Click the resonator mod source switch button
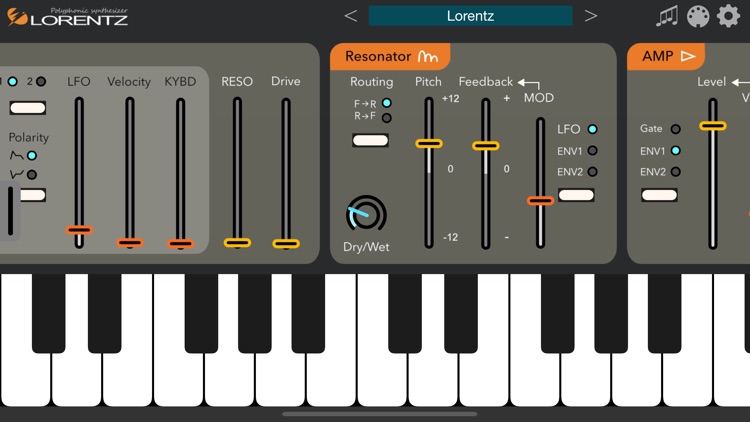750x422 pixels. coord(576,195)
